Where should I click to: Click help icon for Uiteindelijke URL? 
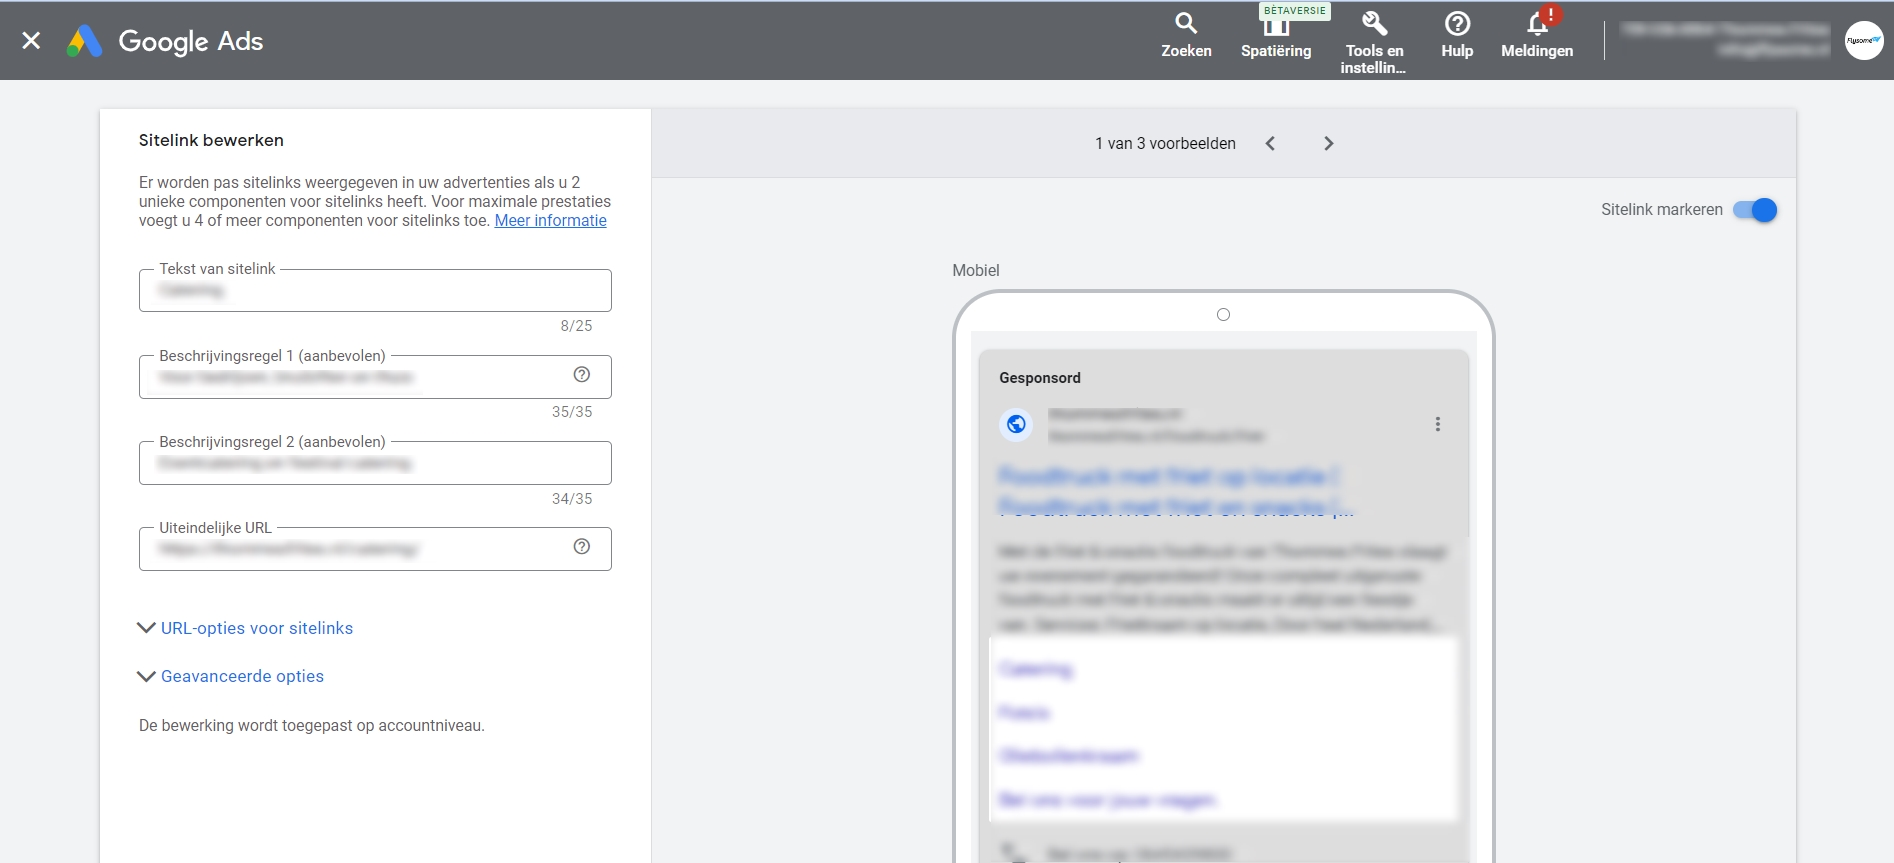pyautogui.click(x=582, y=547)
